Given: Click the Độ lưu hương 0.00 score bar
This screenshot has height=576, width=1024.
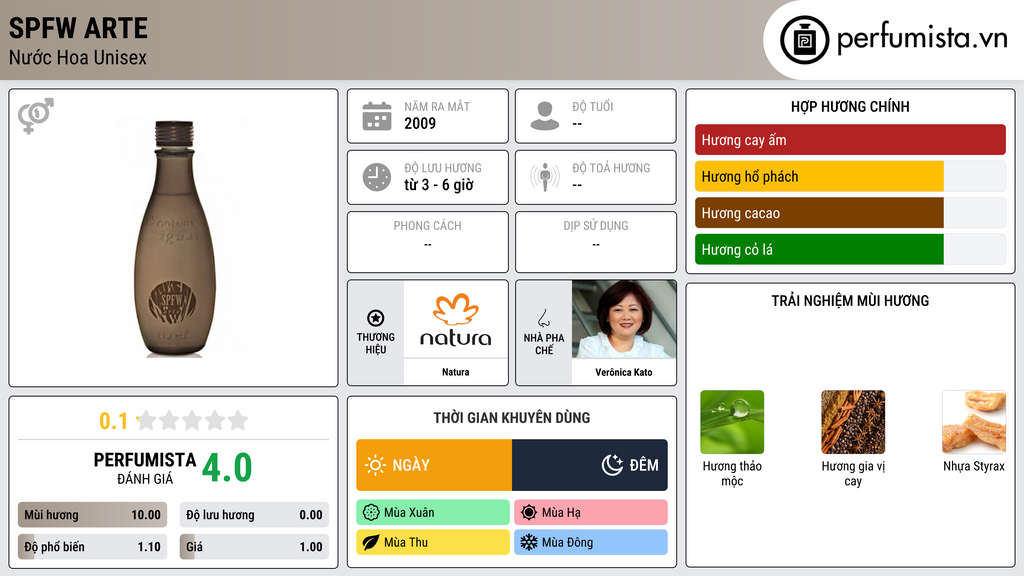Looking at the screenshot, I should 254,515.
